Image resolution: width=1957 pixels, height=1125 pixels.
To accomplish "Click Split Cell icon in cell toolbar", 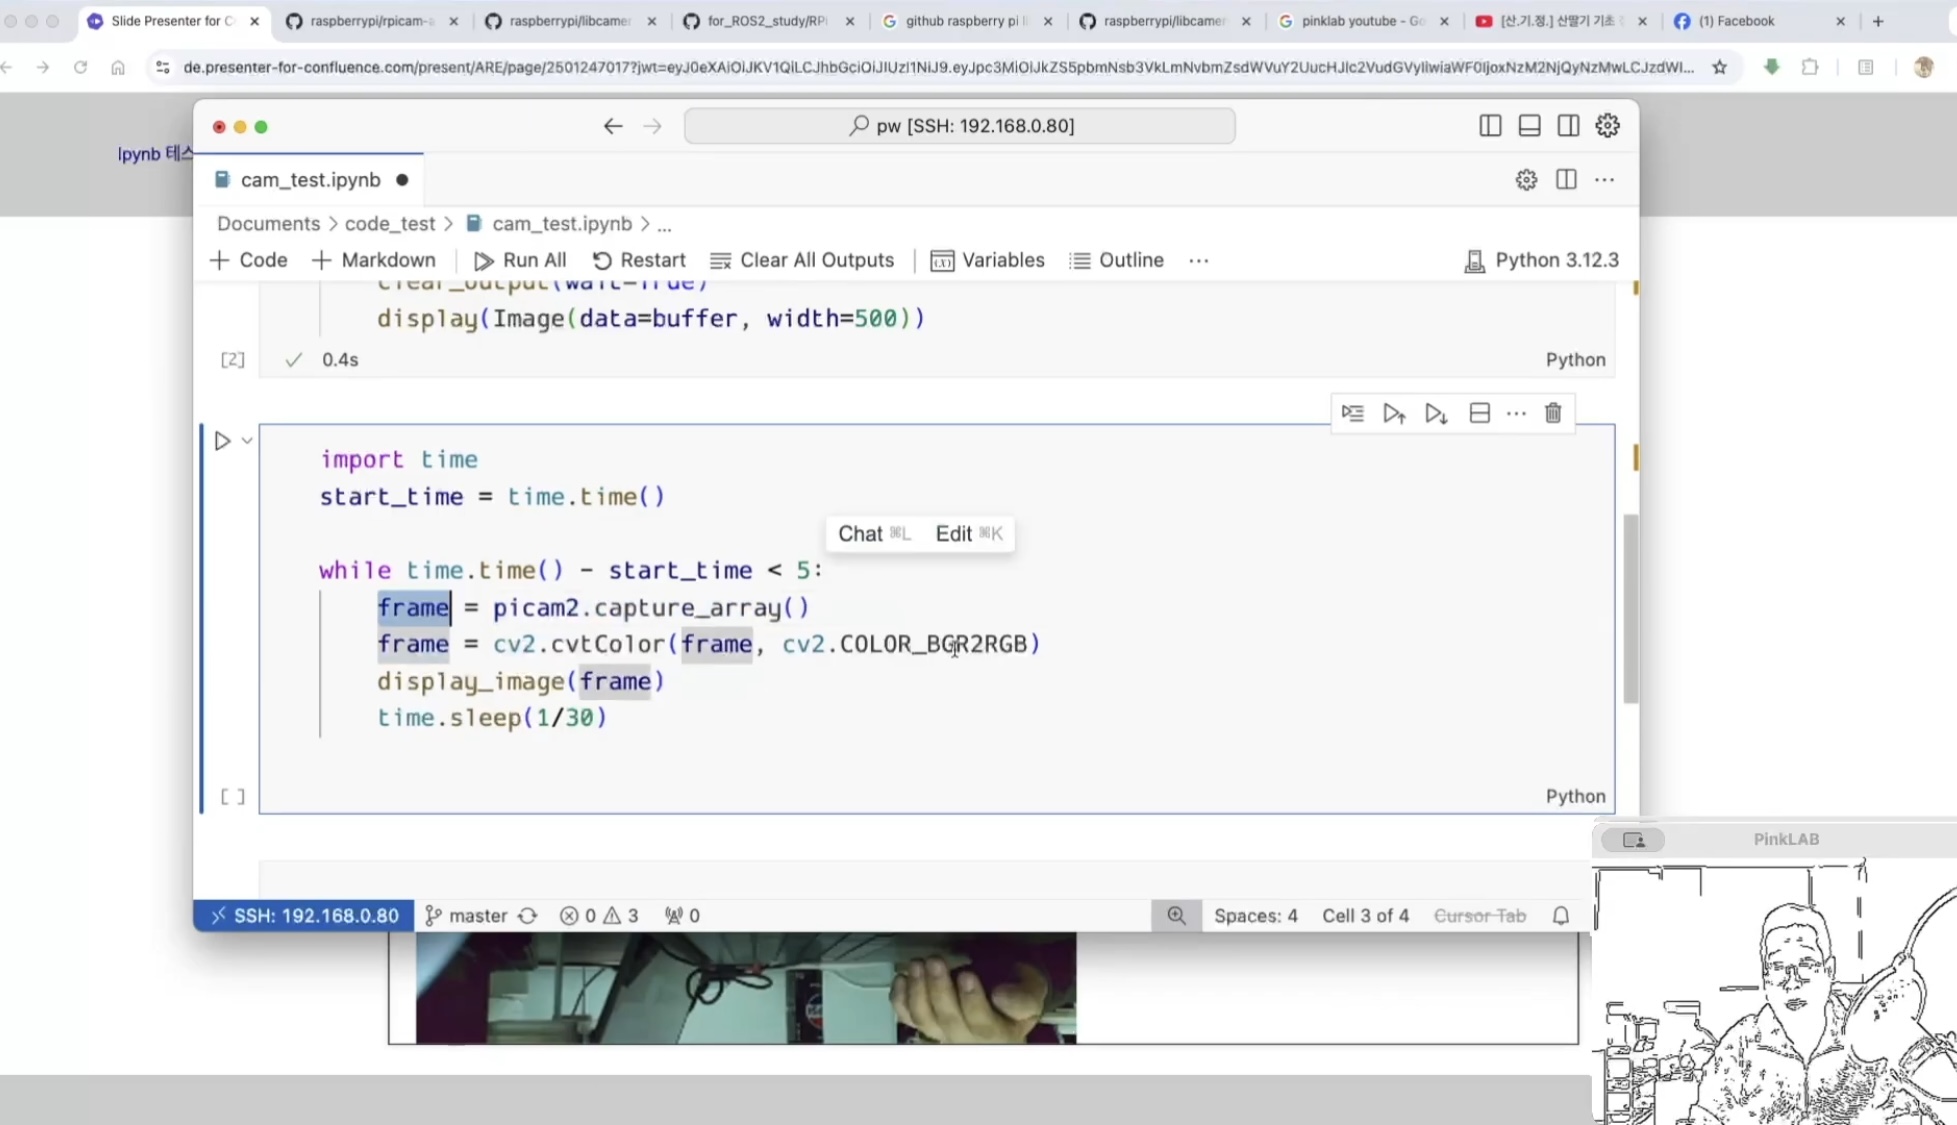I will [1479, 413].
